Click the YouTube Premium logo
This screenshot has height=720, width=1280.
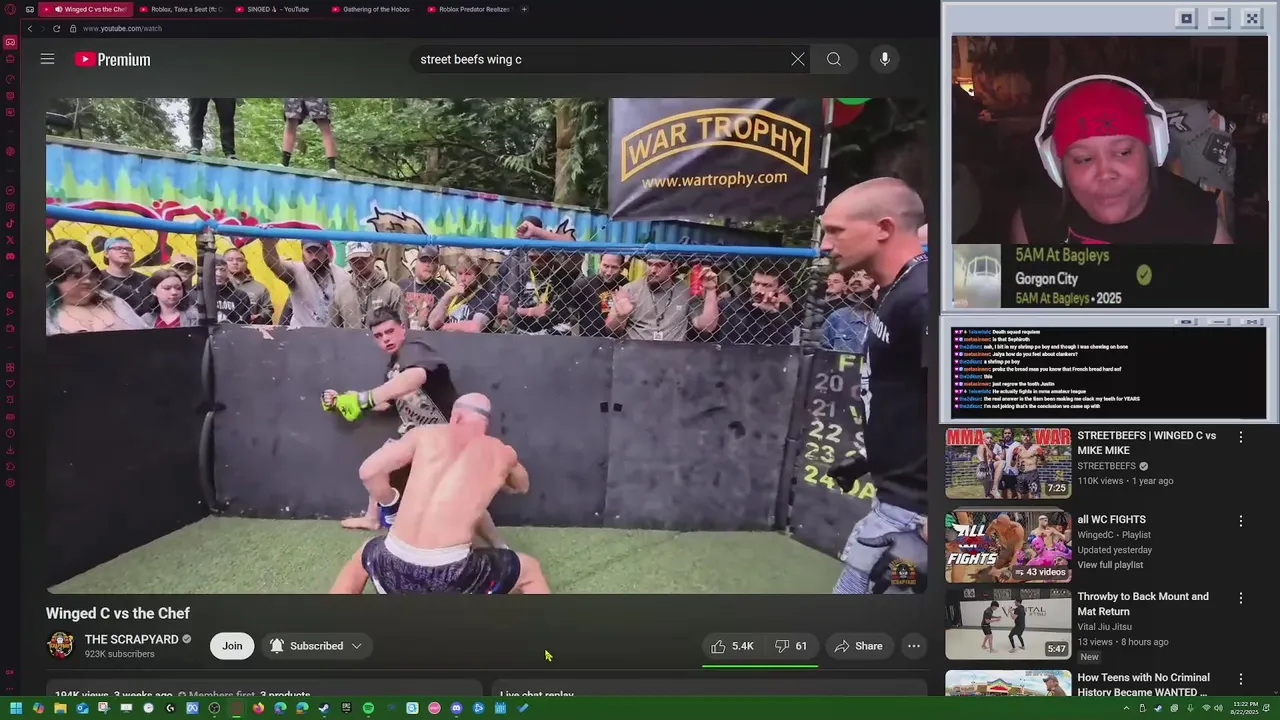(112, 60)
